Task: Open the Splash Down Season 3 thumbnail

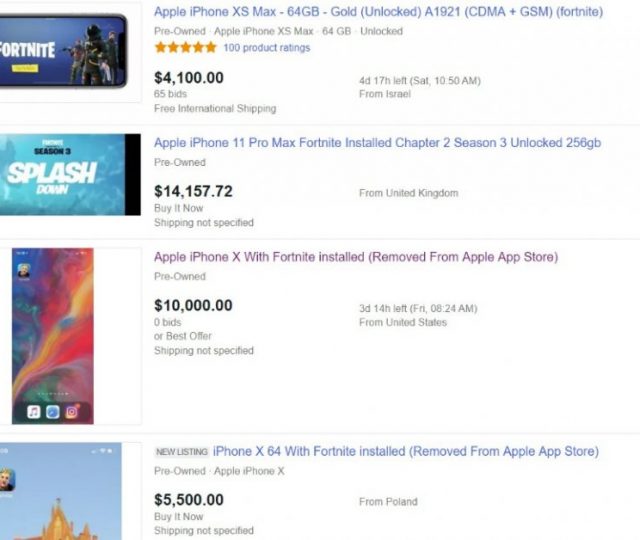Action: (x=70, y=175)
